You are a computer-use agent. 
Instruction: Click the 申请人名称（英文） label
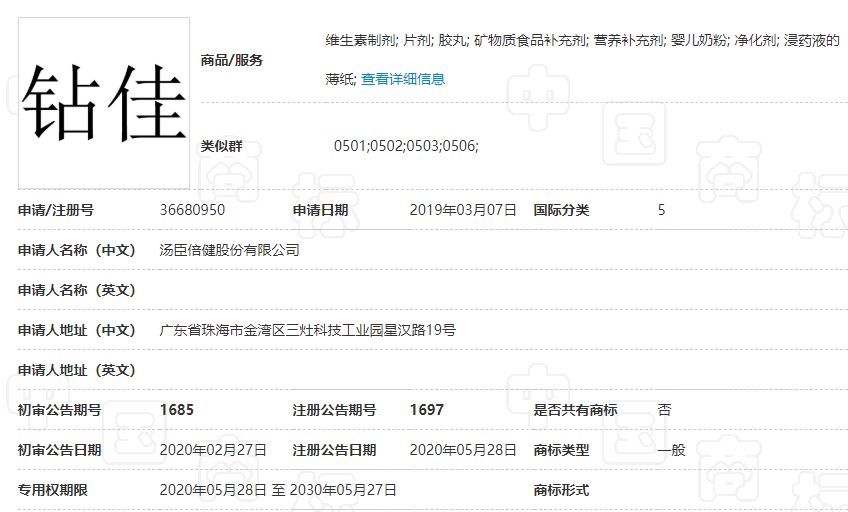click(x=77, y=290)
